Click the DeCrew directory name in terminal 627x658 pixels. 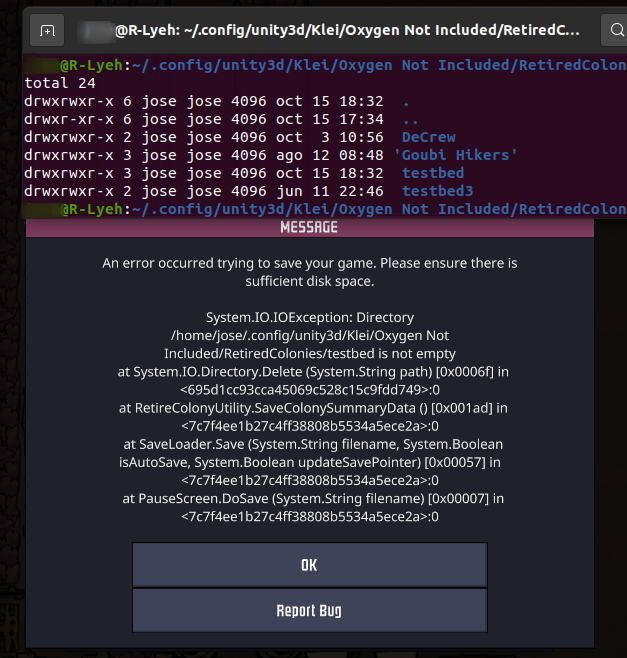coord(428,137)
